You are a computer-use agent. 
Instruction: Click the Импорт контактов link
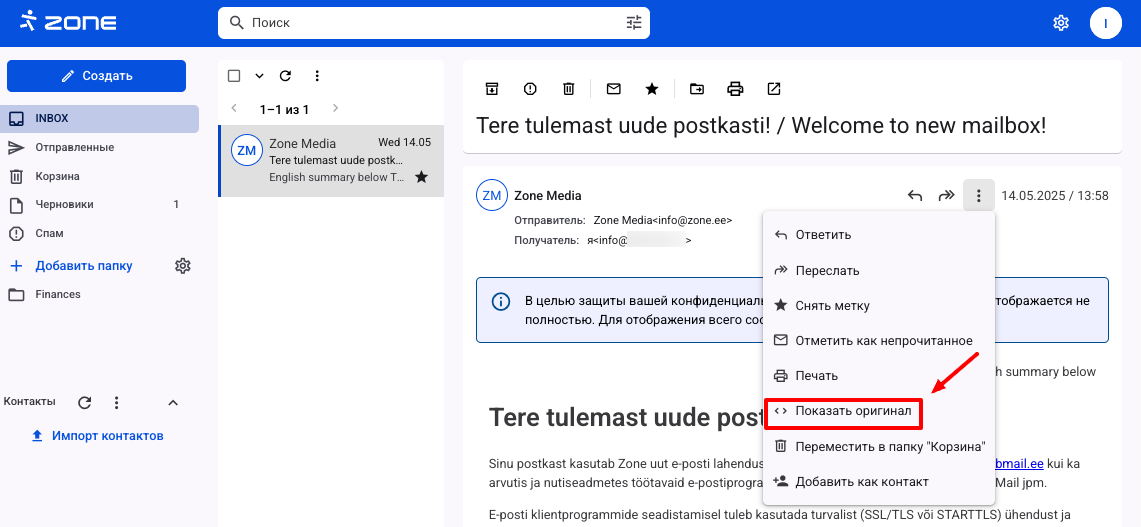[107, 436]
